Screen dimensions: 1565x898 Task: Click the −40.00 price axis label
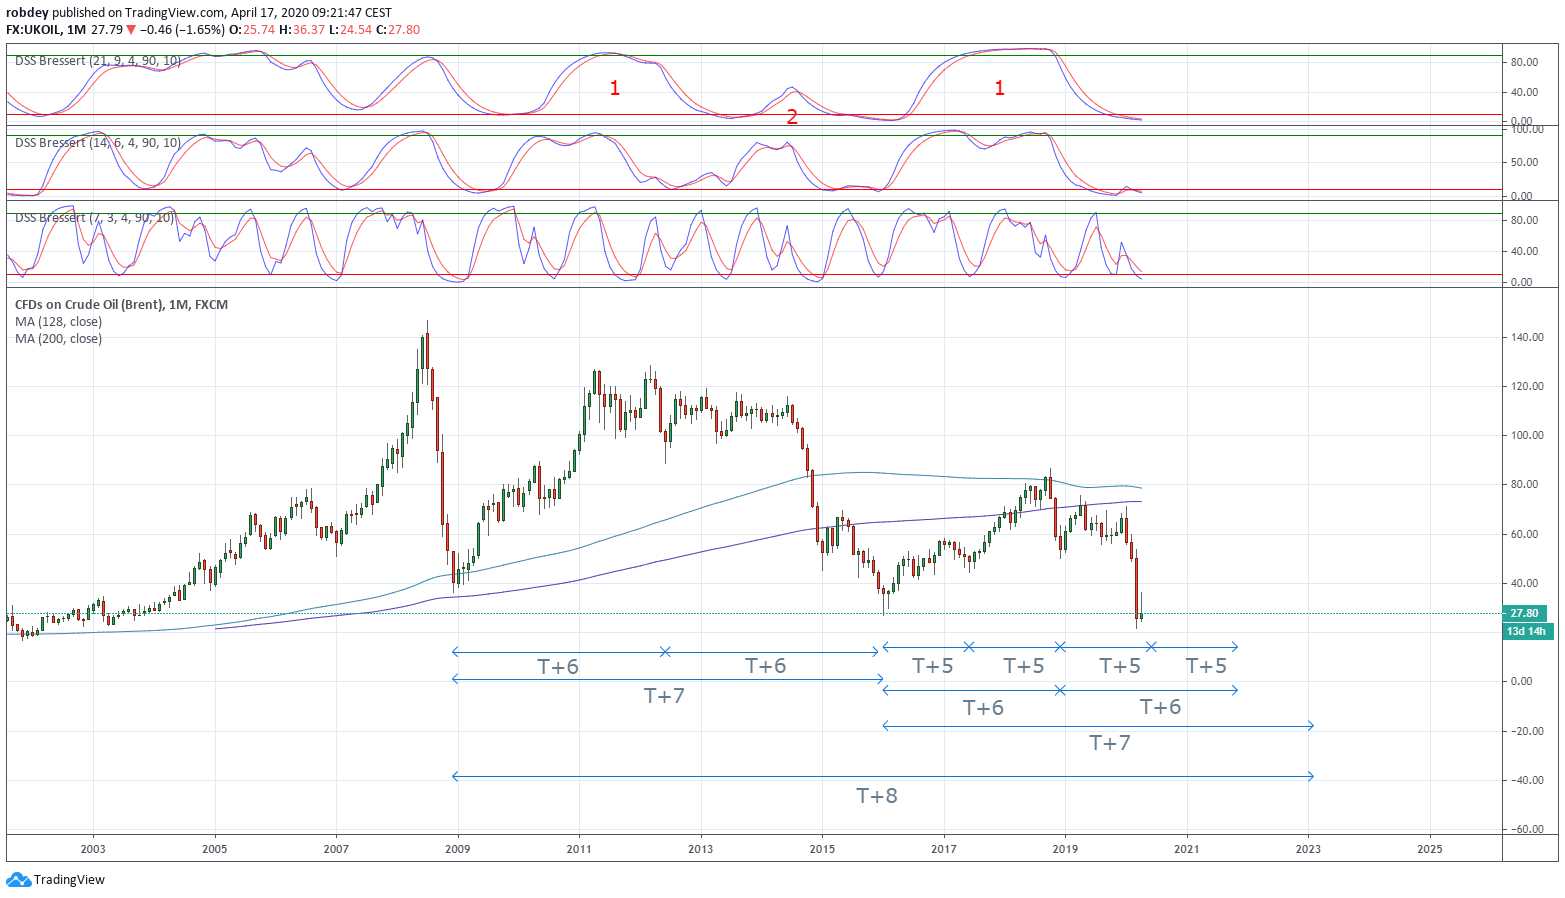point(1525,780)
